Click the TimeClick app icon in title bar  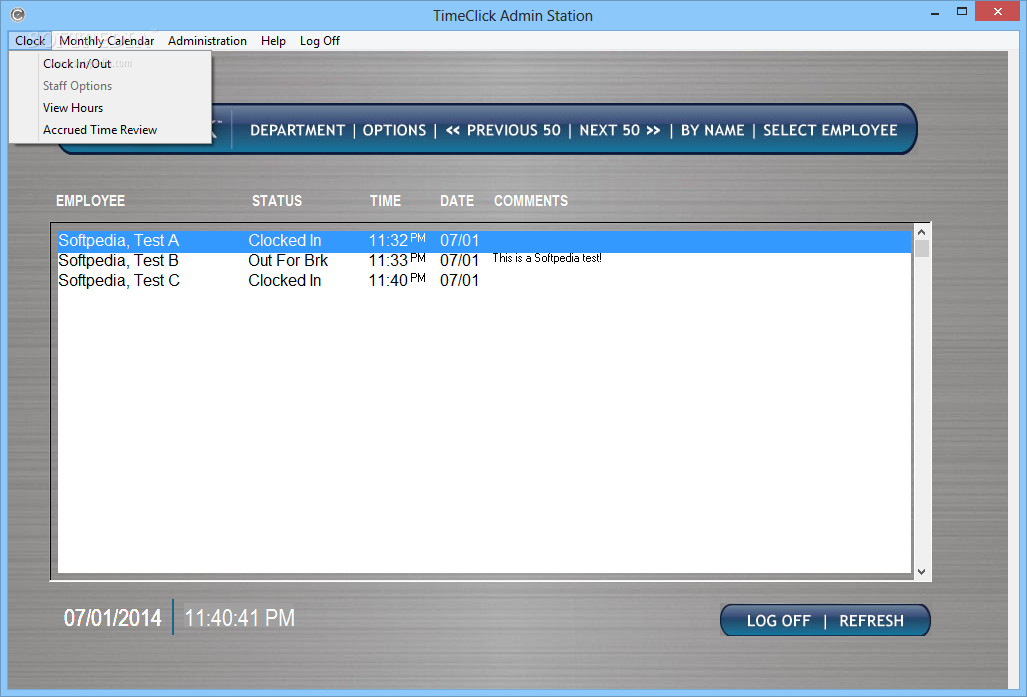[x=18, y=14]
